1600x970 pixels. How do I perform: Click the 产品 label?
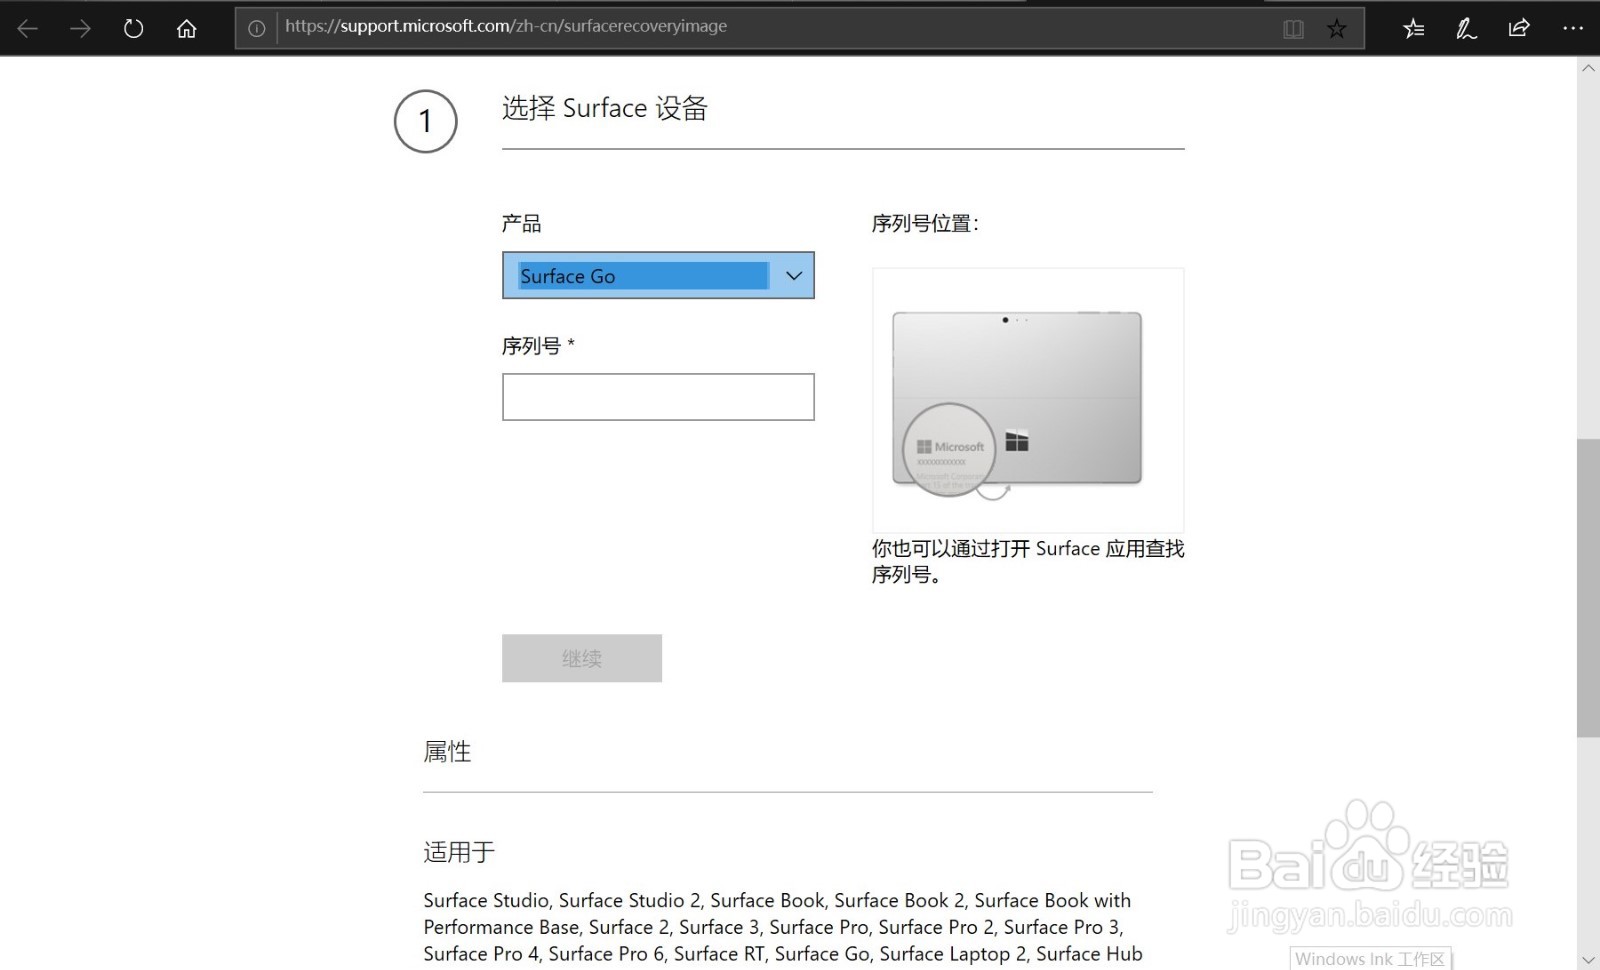coord(521,223)
